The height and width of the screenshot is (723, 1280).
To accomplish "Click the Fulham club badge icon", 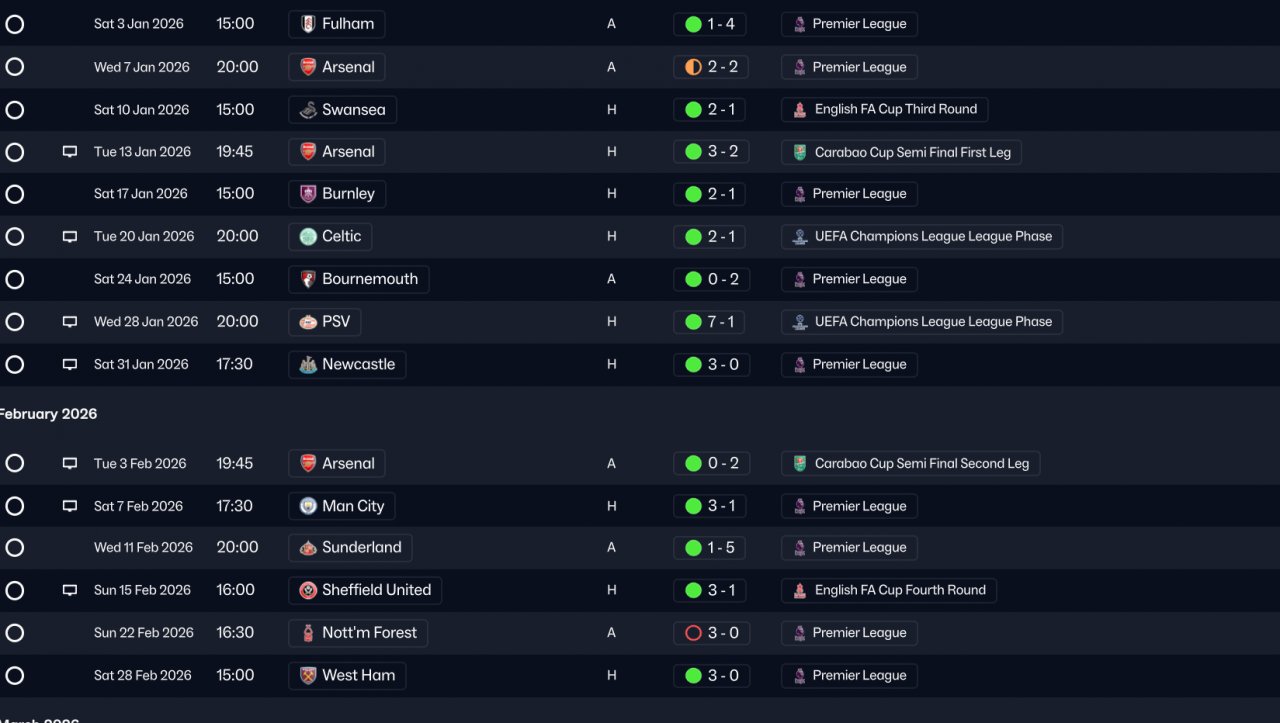I will (308, 24).
